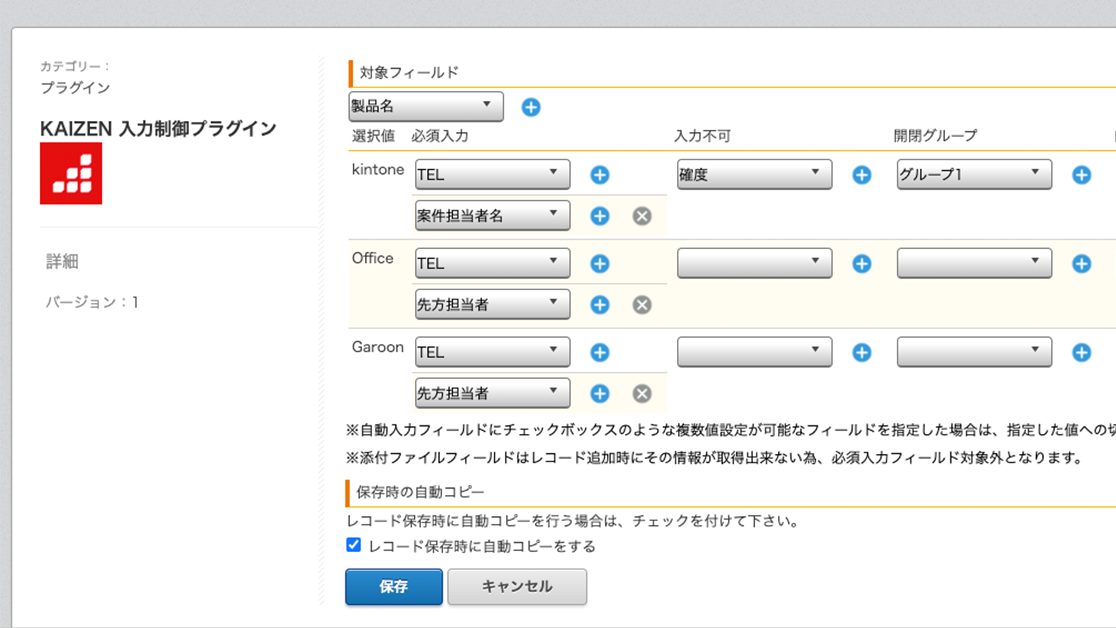Open Office TEL required-field dropdown
The width and height of the screenshot is (1116, 628).
(x=493, y=263)
